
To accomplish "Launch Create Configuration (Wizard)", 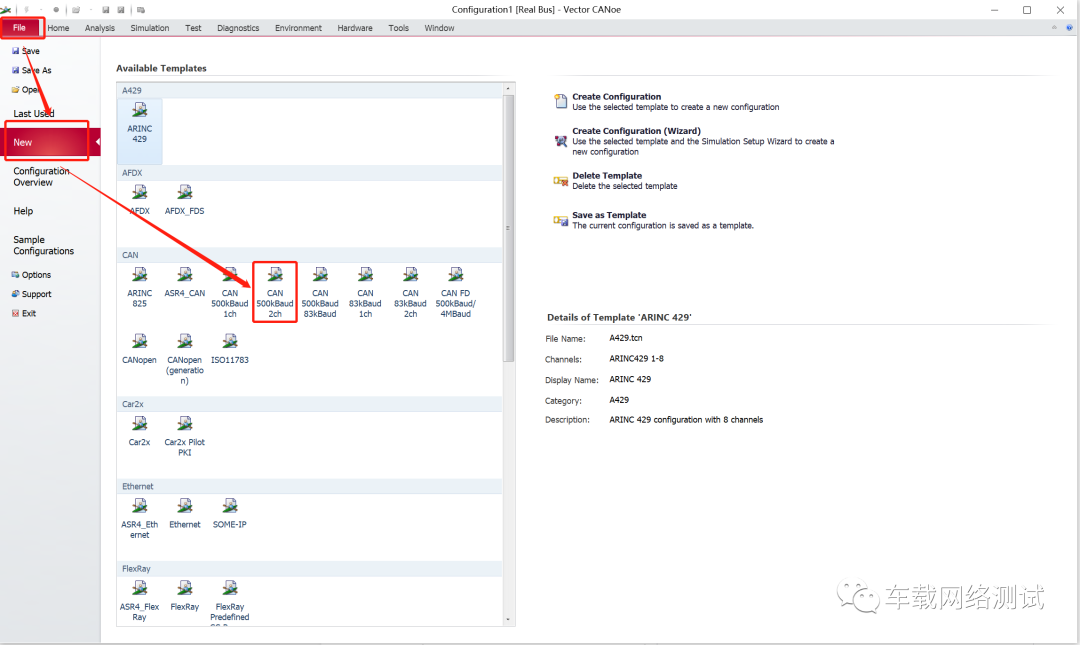I will (694, 141).
